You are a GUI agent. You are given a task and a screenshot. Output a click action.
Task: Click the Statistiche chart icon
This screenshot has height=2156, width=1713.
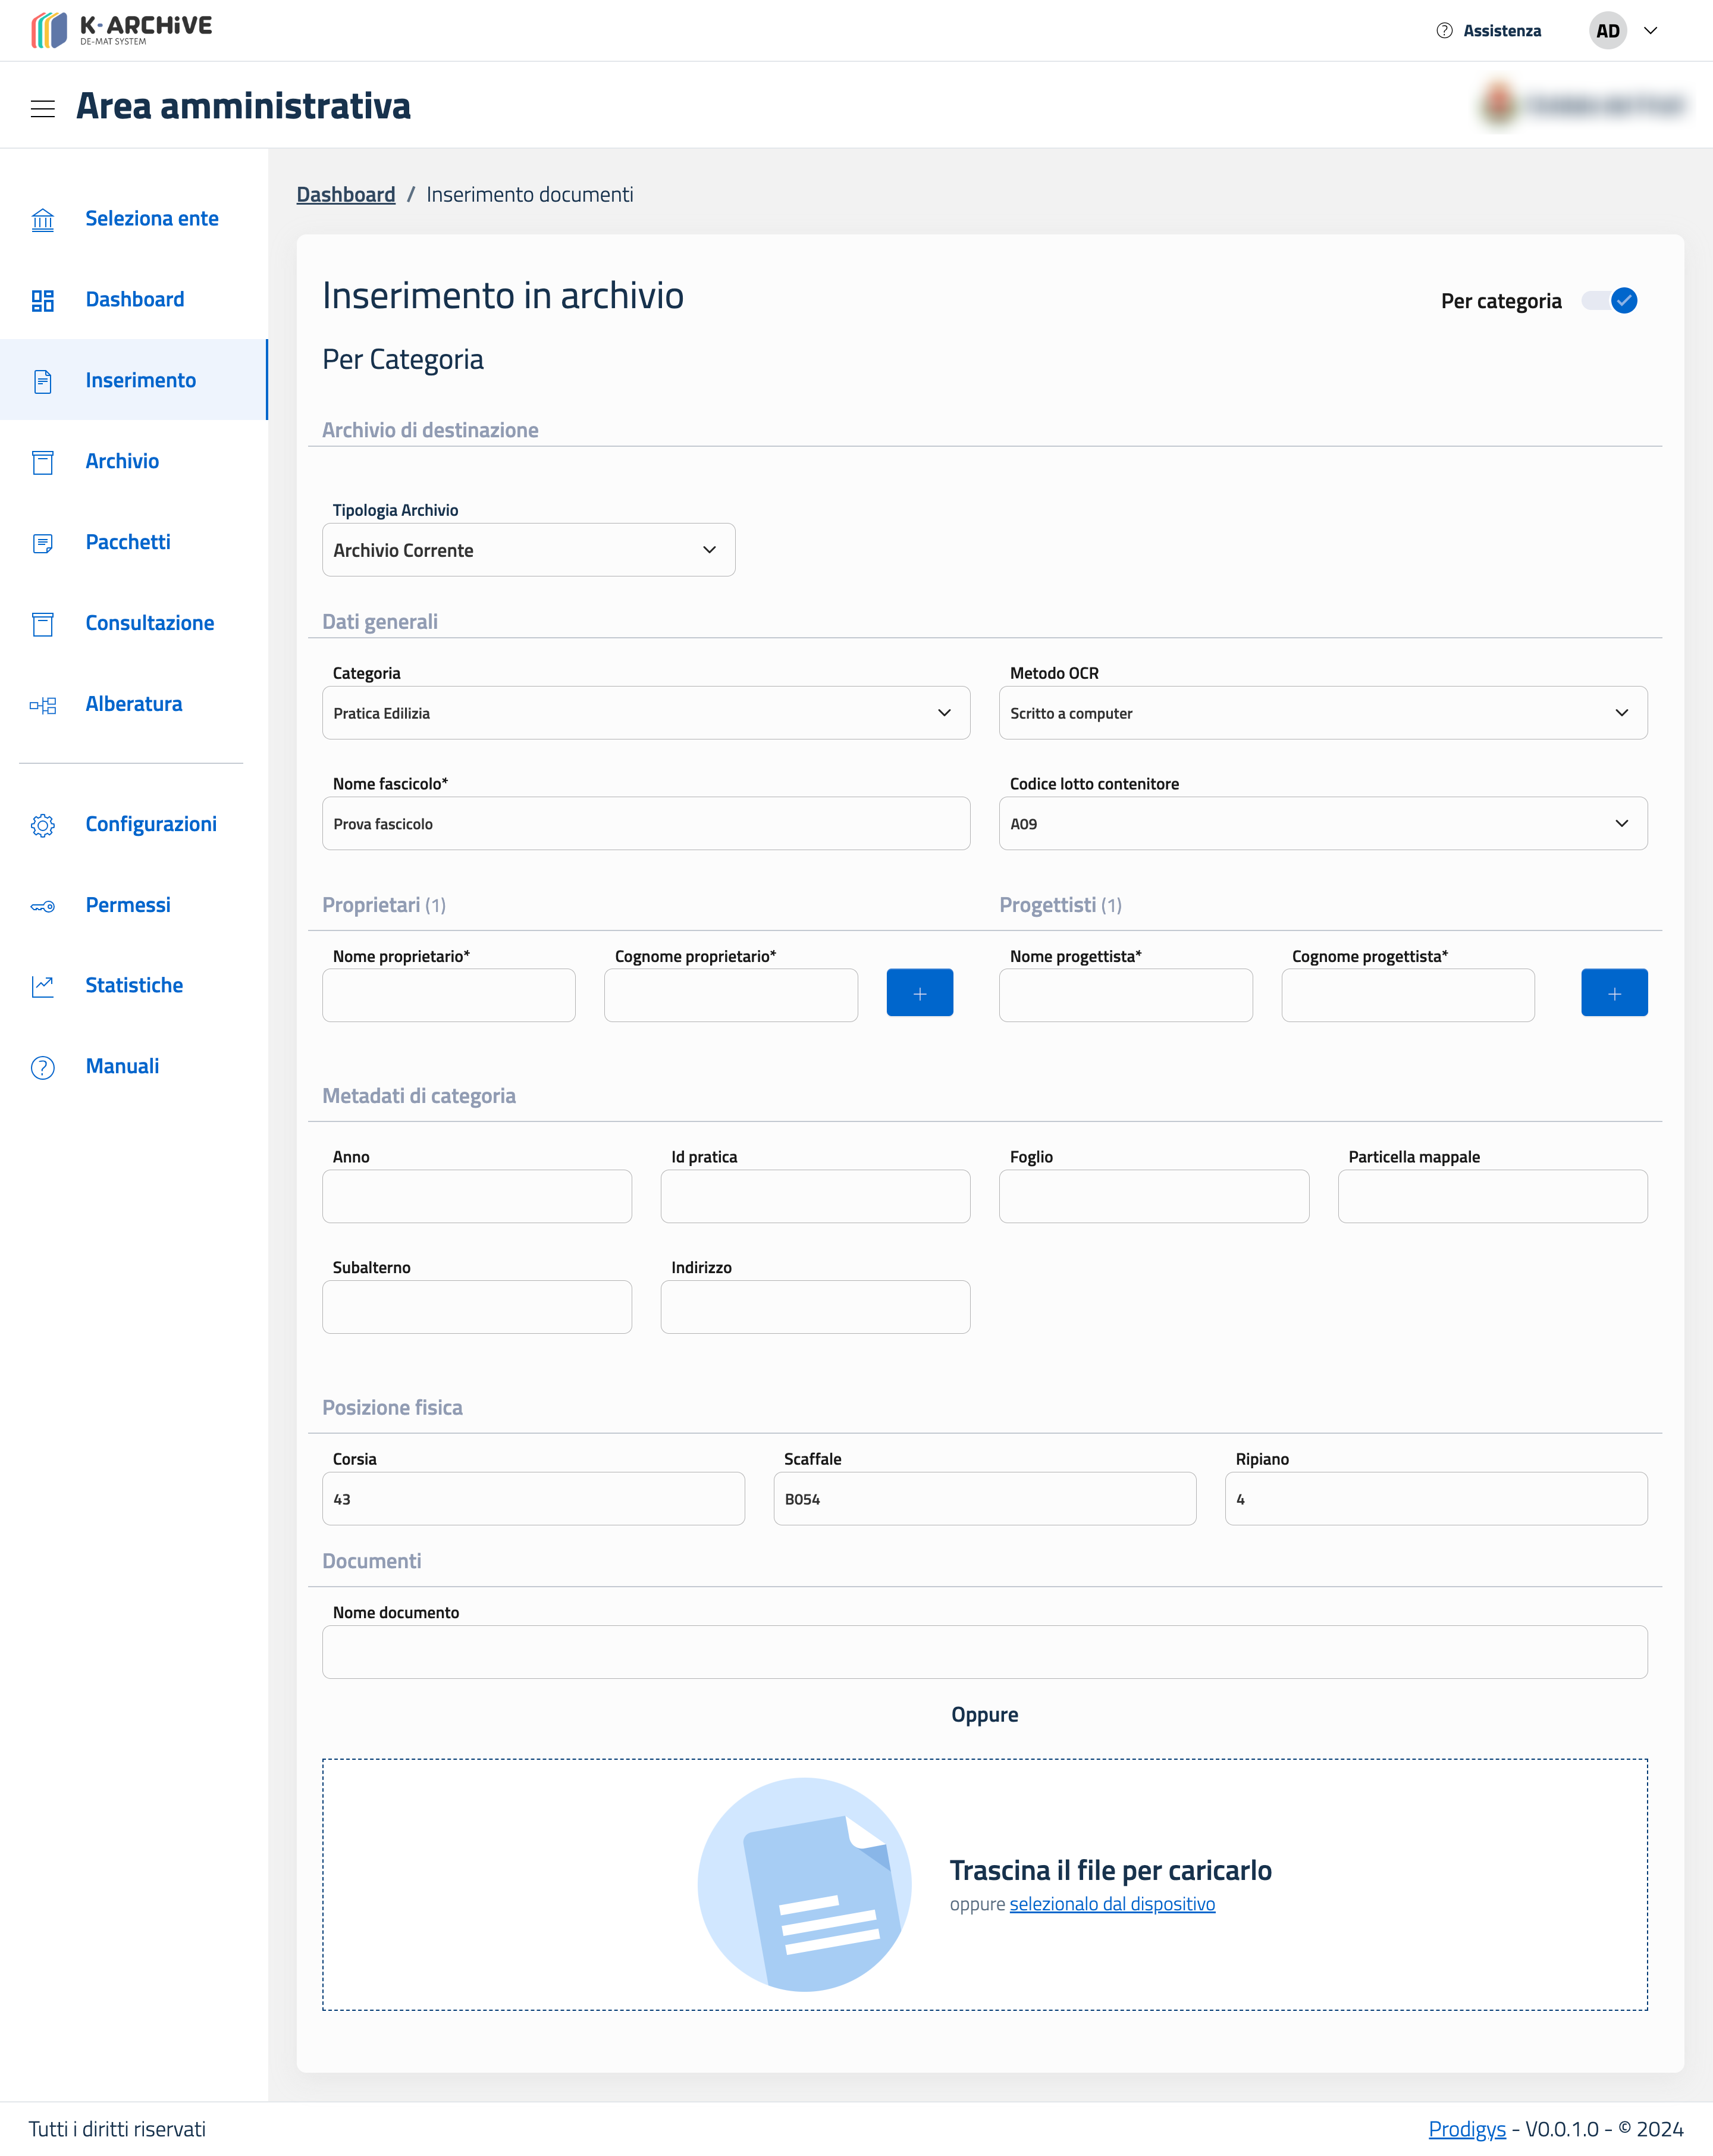(42, 986)
